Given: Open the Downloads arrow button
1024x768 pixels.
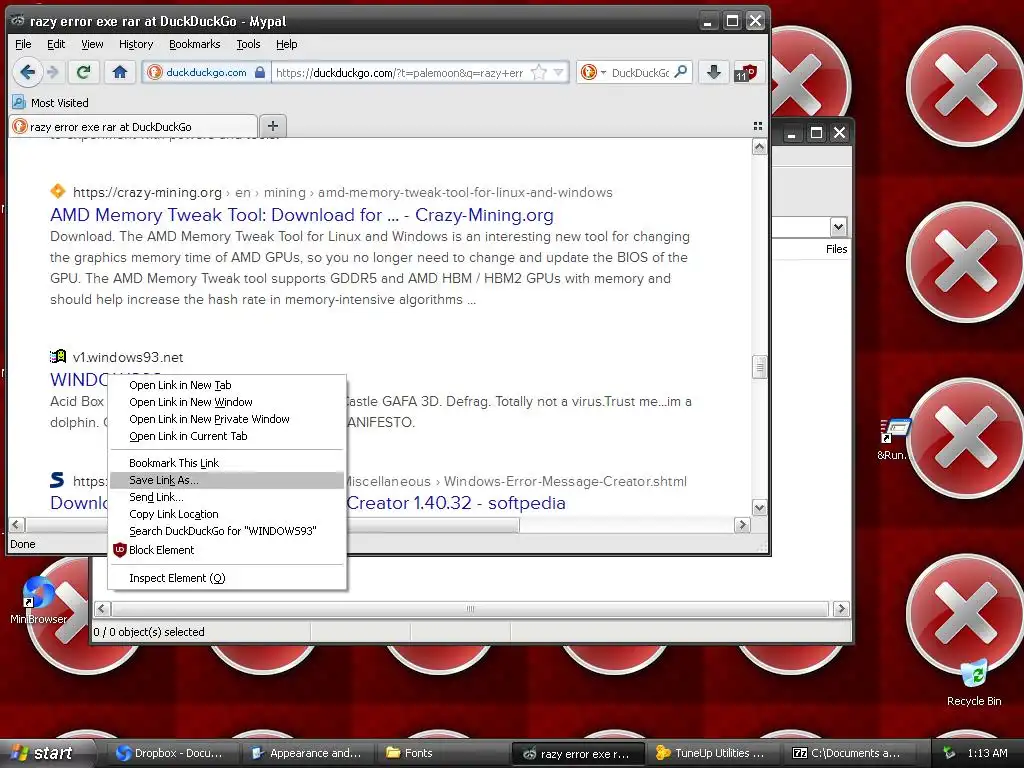Looking at the screenshot, I should [714, 72].
